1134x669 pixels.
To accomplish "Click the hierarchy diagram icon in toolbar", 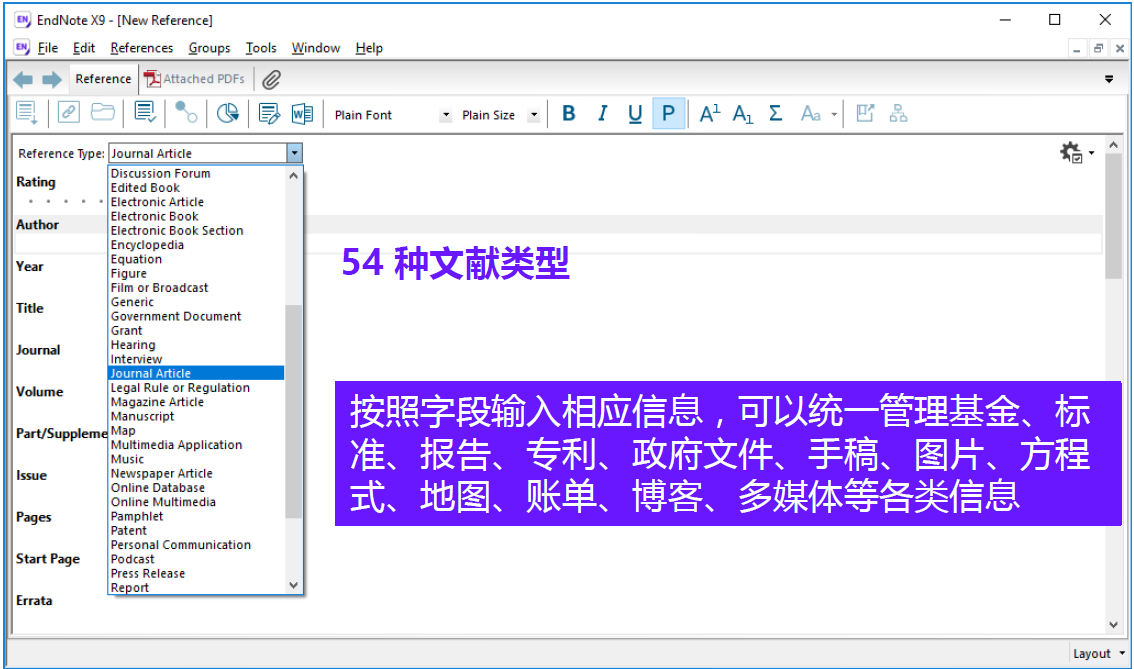I will (898, 113).
